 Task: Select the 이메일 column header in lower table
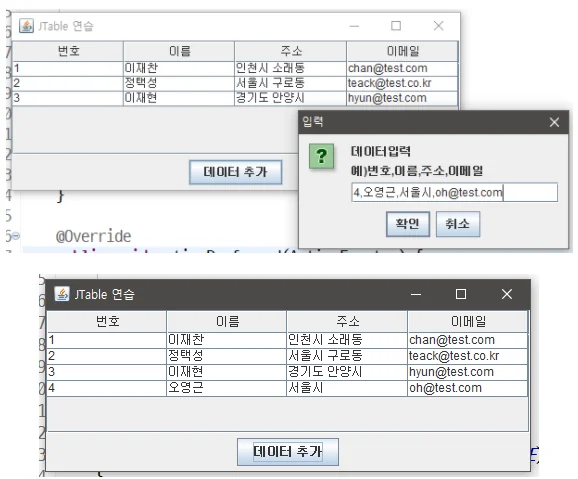click(468, 321)
